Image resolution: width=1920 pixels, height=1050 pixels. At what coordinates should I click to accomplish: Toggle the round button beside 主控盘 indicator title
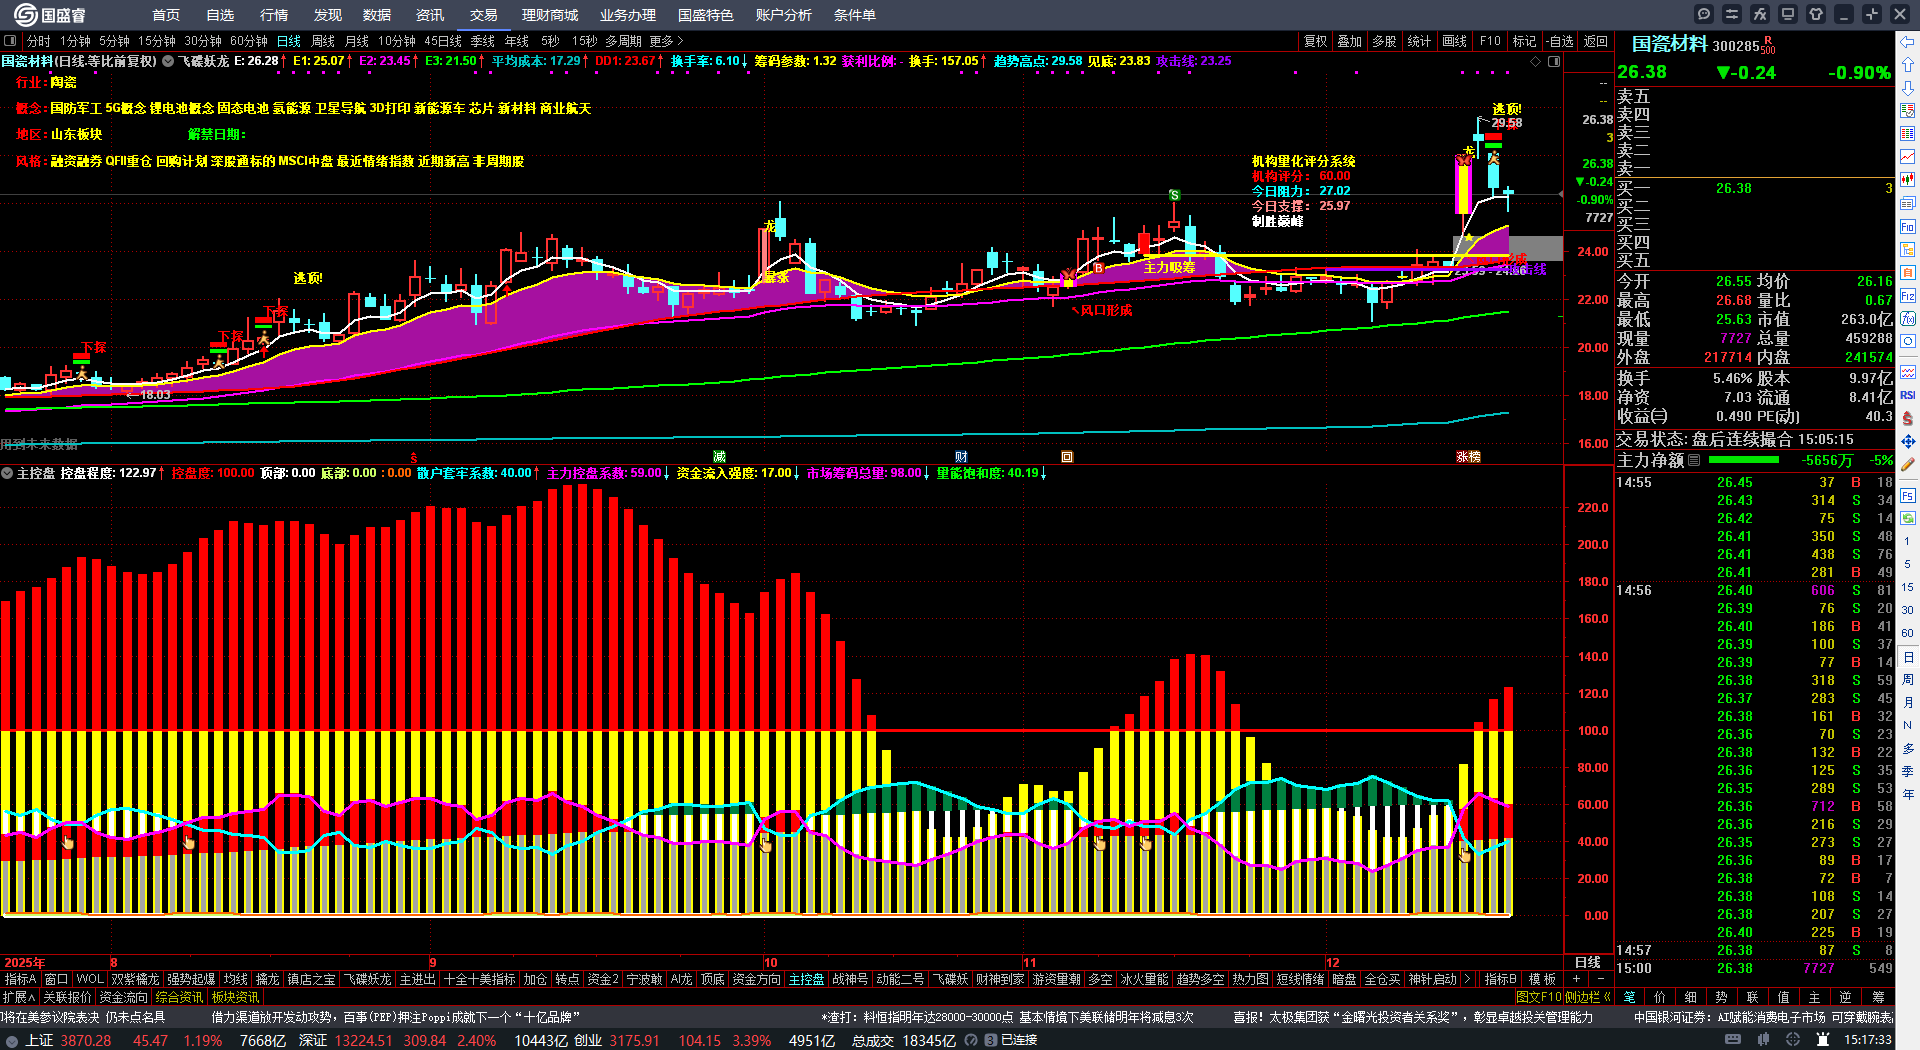coord(7,473)
